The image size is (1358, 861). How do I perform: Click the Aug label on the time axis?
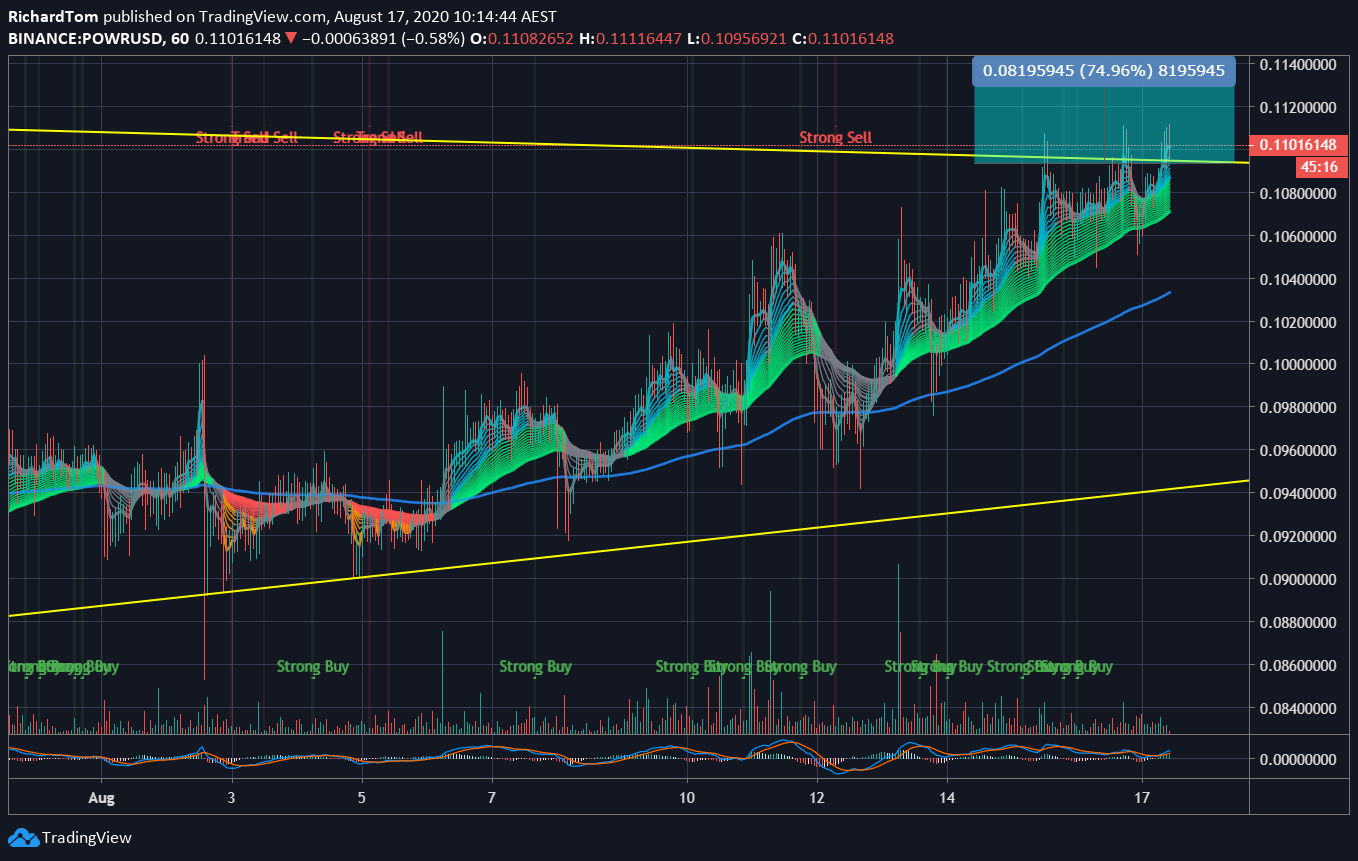point(101,798)
